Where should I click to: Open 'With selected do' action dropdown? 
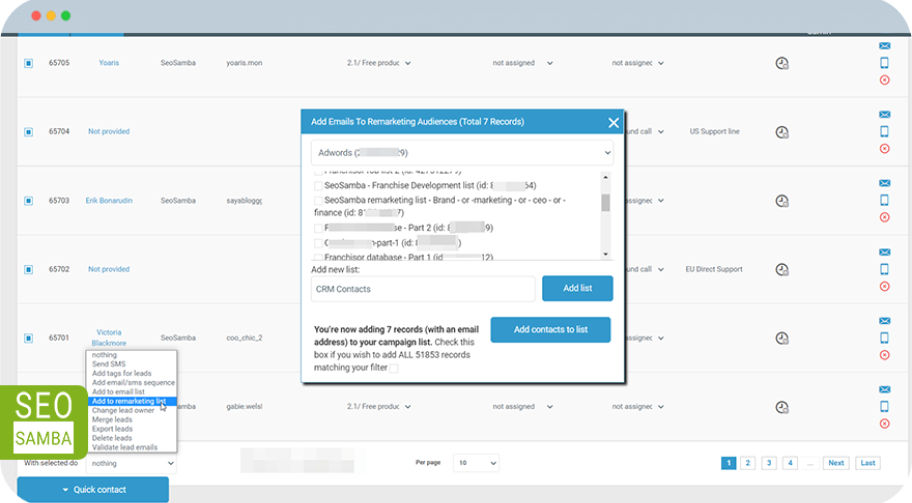click(131, 463)
